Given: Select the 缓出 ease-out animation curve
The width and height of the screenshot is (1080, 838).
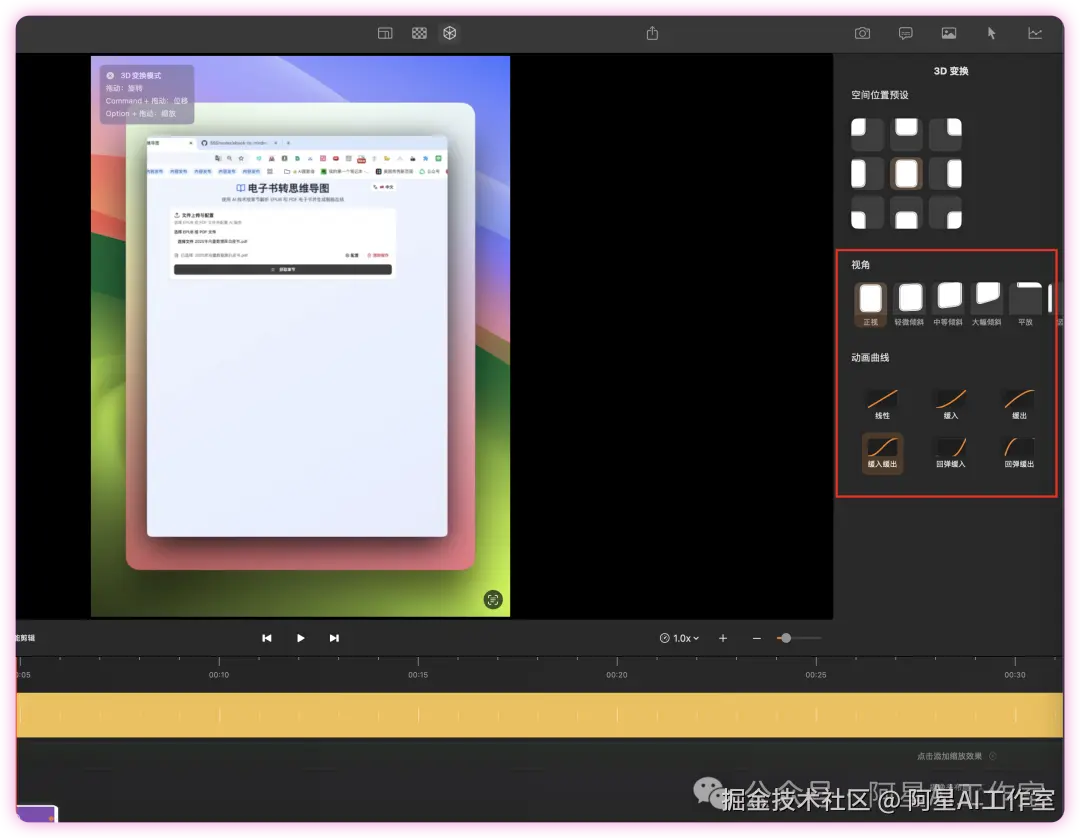Looking at the screenshot, I should point(1019,404).
